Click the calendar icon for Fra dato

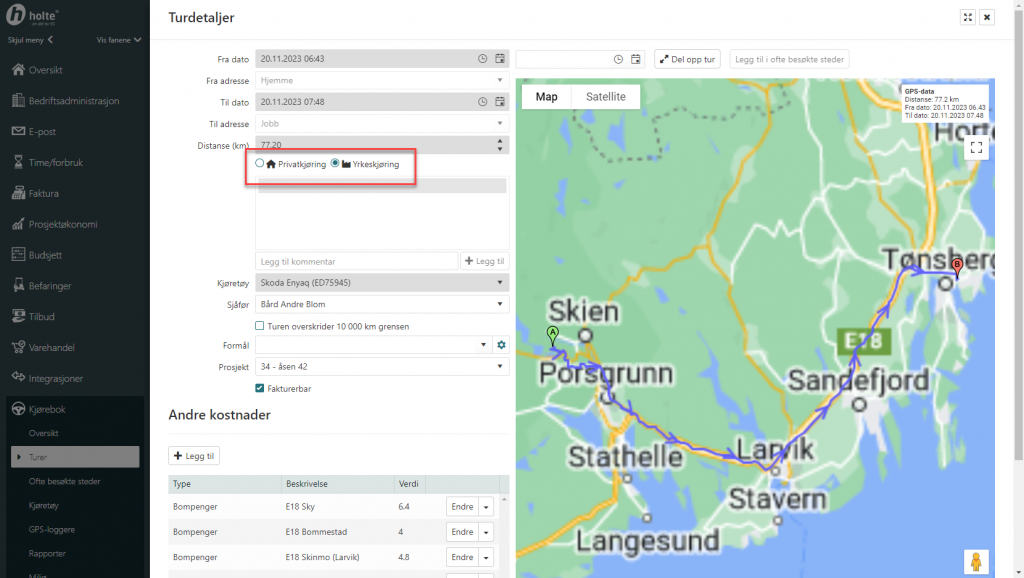coord(499,59)
